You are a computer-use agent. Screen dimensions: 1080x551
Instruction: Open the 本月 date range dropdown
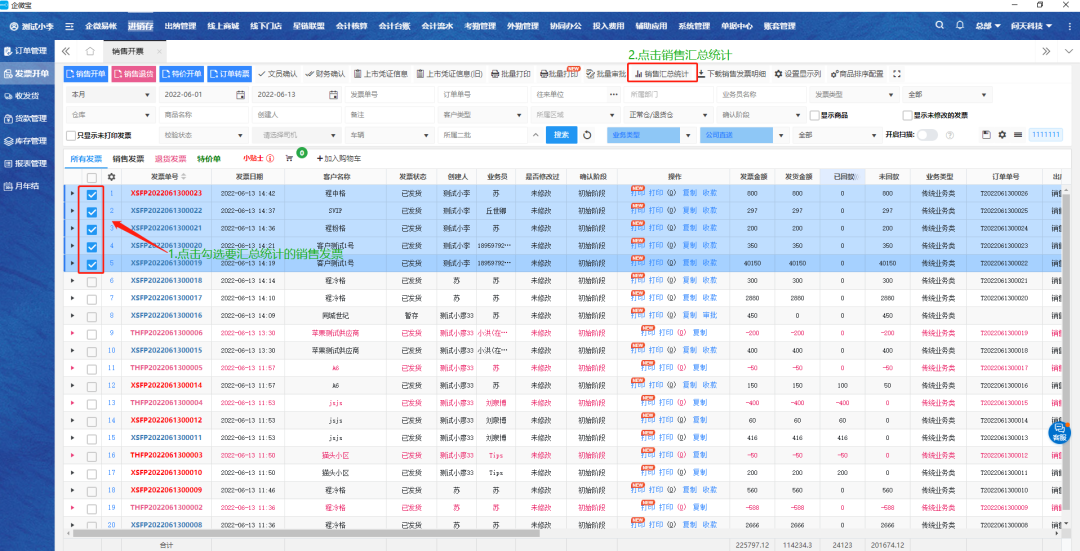click(107, 94)
